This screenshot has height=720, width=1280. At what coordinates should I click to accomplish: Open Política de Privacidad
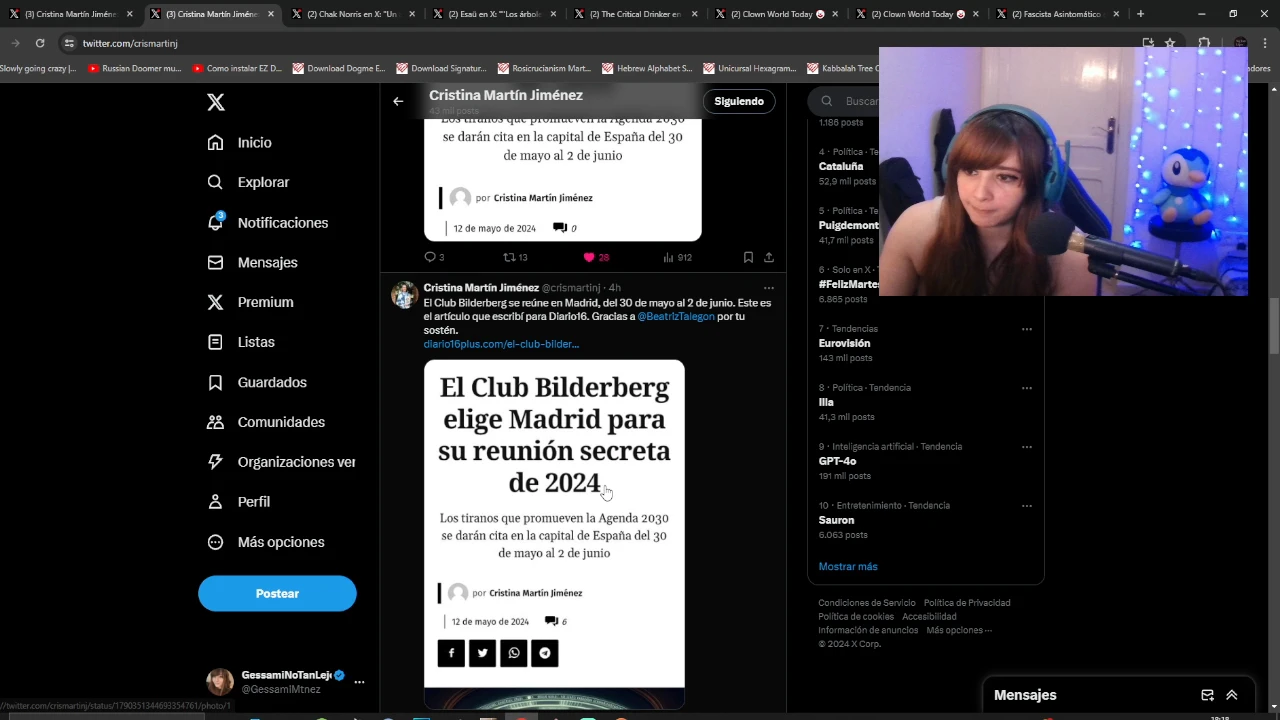click(x=967, y=603)
